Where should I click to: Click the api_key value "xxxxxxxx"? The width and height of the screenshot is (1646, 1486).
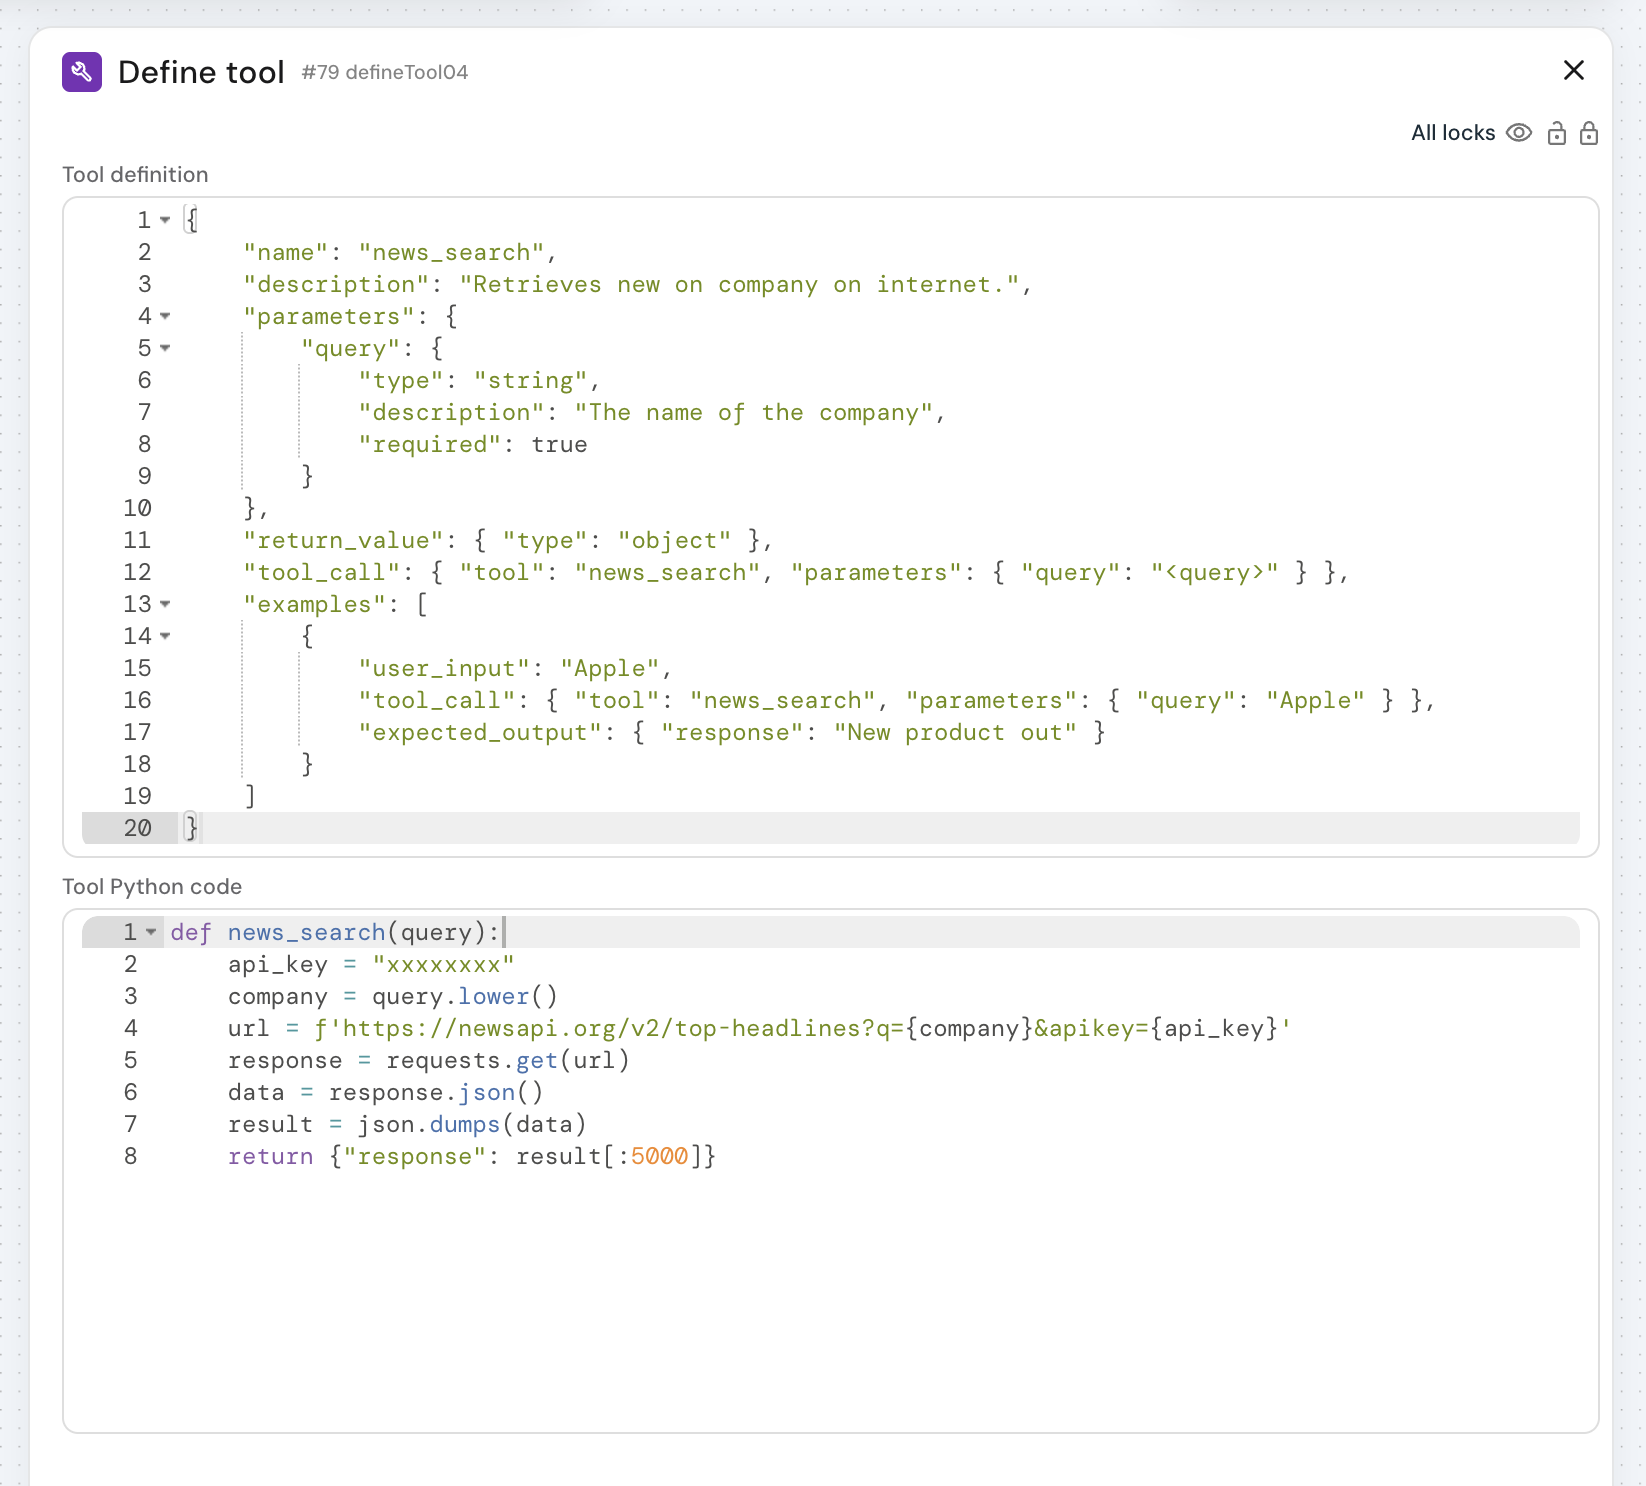[443, 964]
